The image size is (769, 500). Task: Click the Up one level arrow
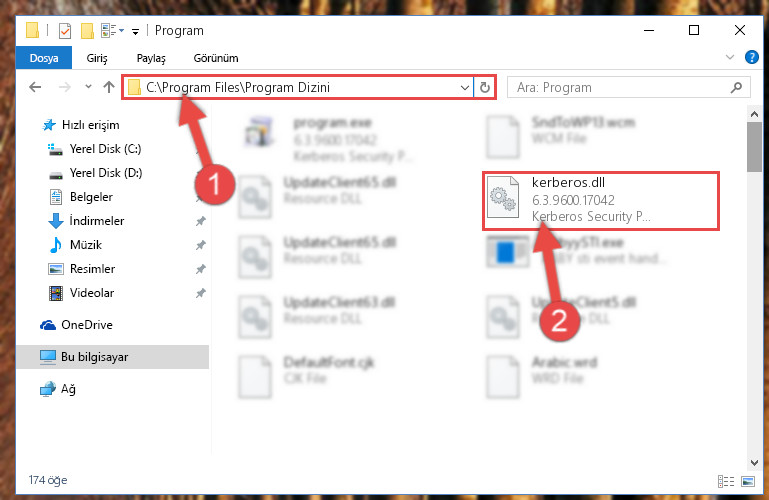pyautogui.click(x=109, y=87)
